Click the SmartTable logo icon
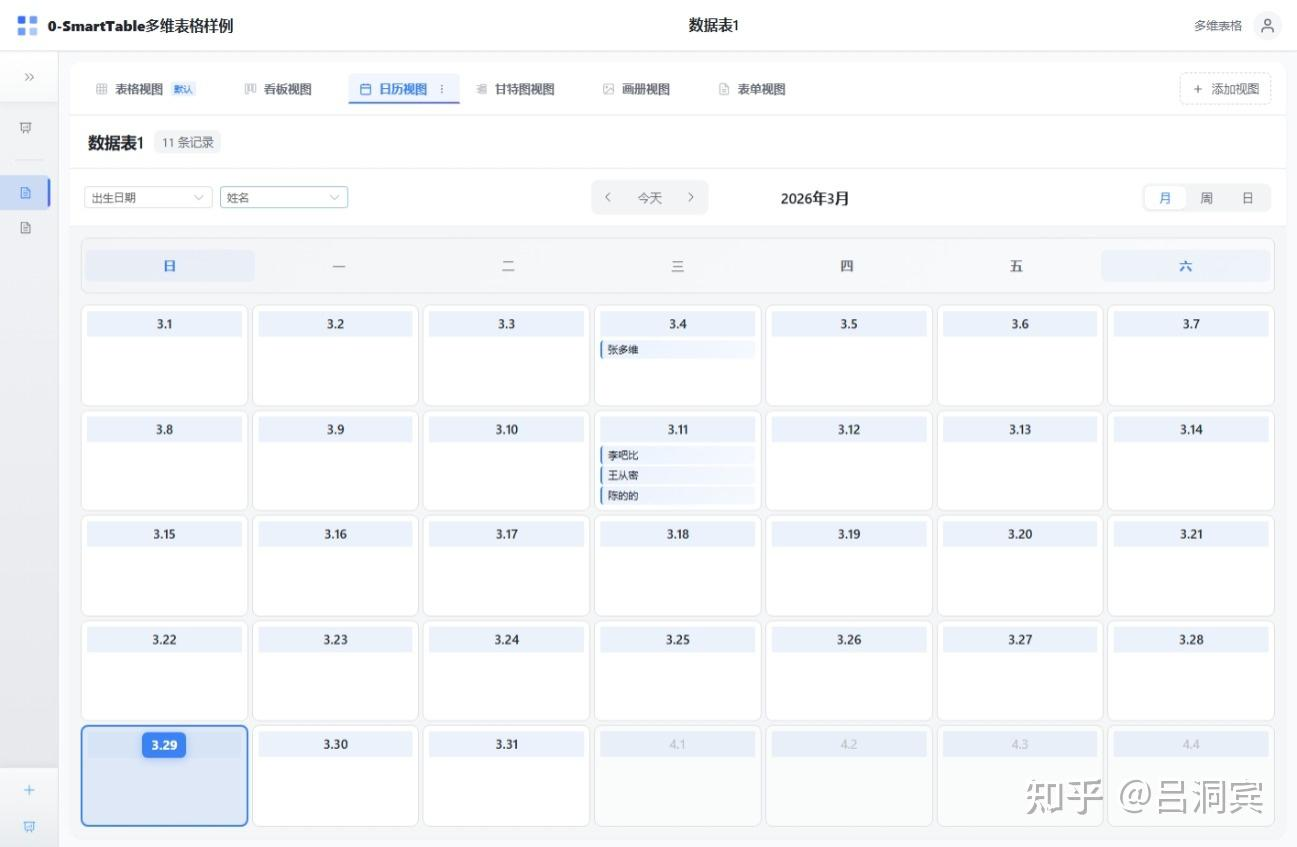The height and width of the screenshot is (847, 1297). point(27,26)
